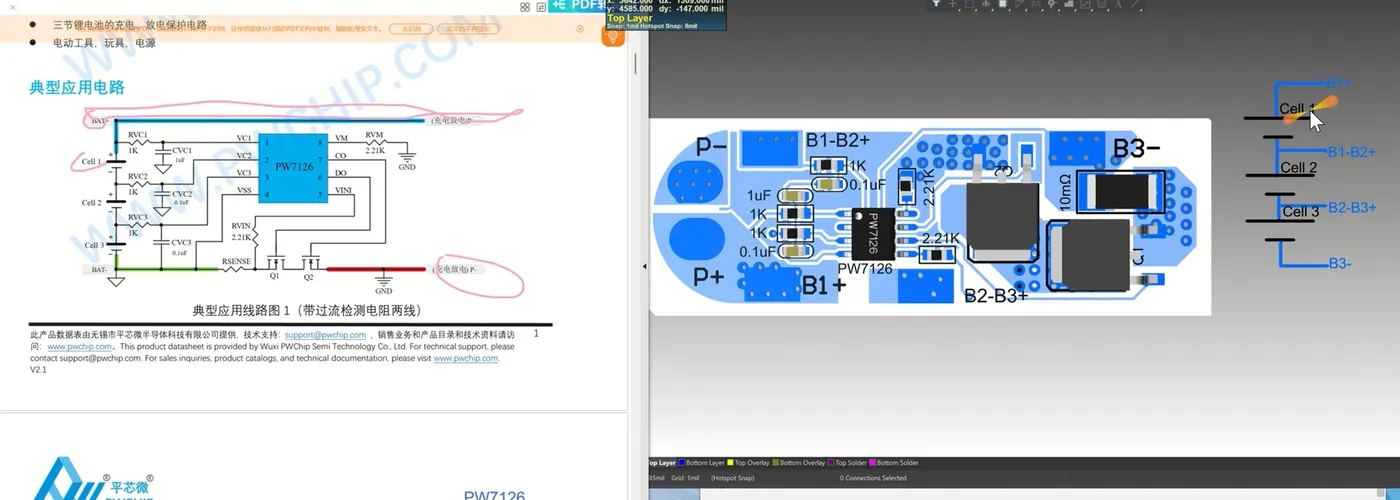Click the 典型应用电路 heading

point(77,88)
